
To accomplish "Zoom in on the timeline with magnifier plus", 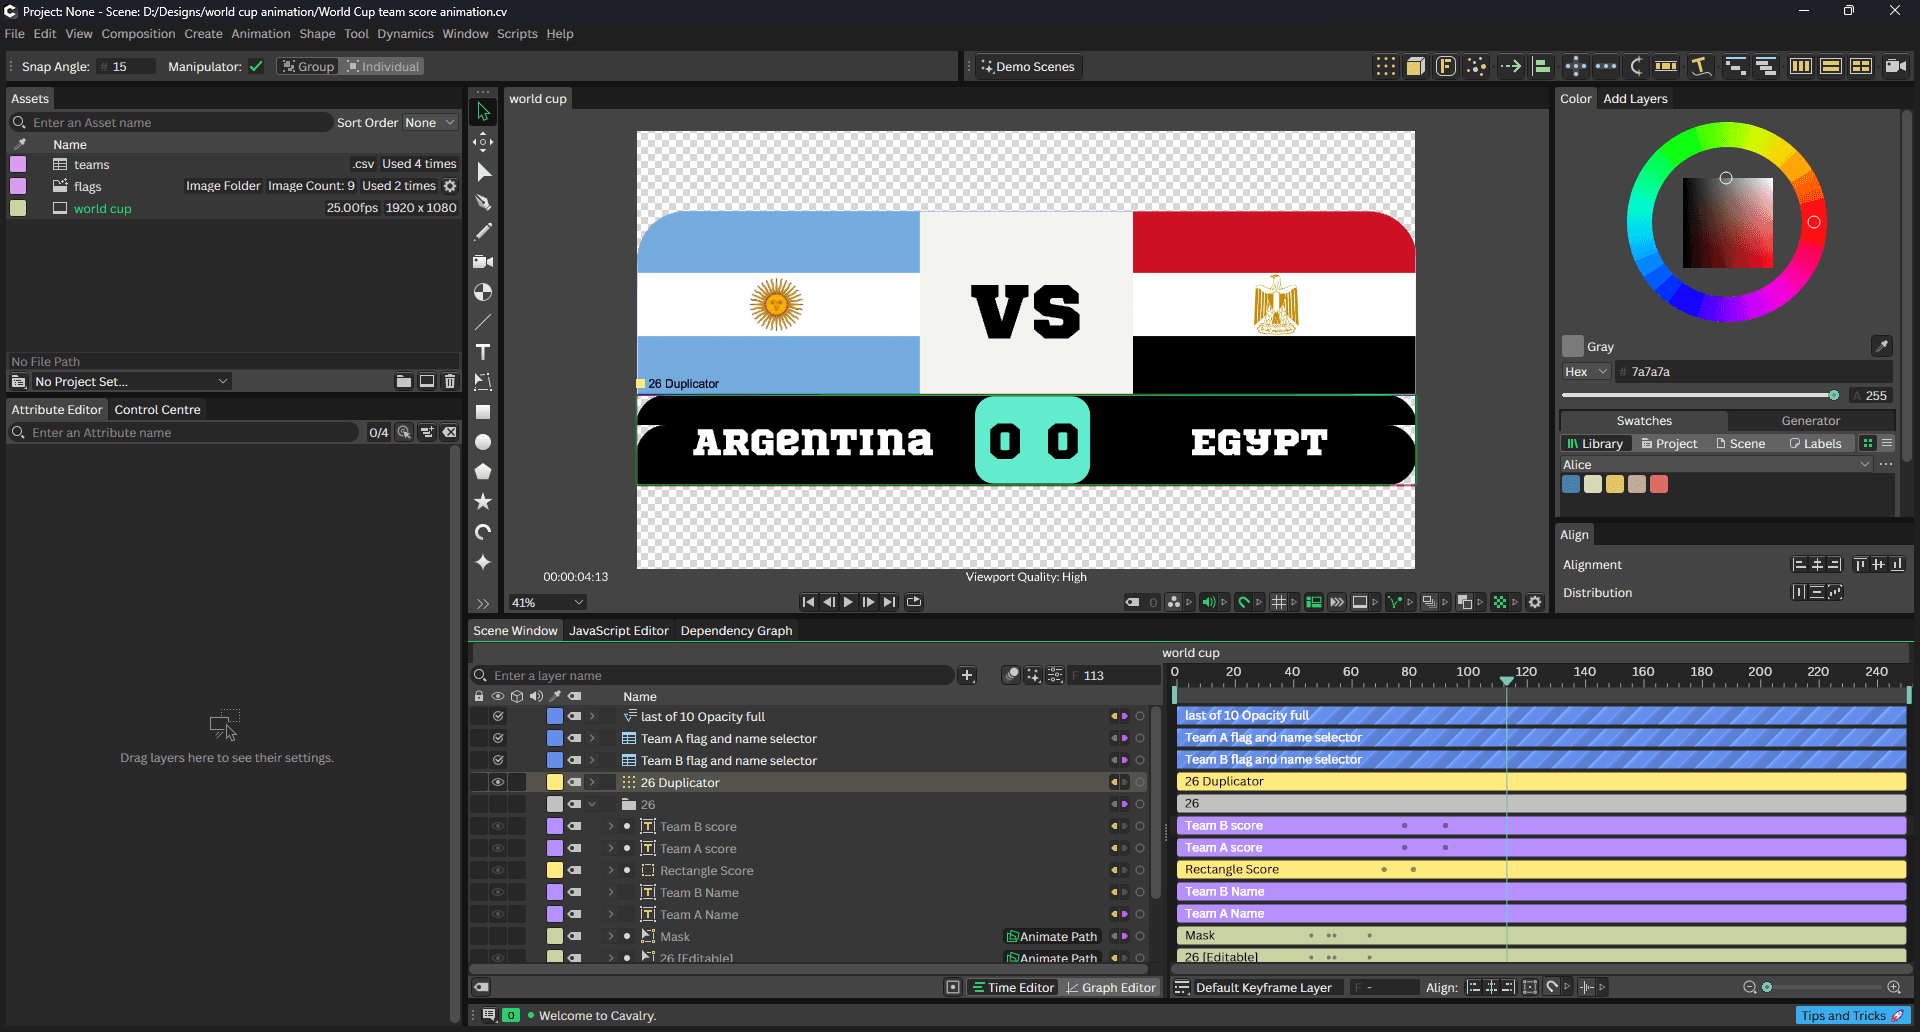I will [x=1894, y=987].
